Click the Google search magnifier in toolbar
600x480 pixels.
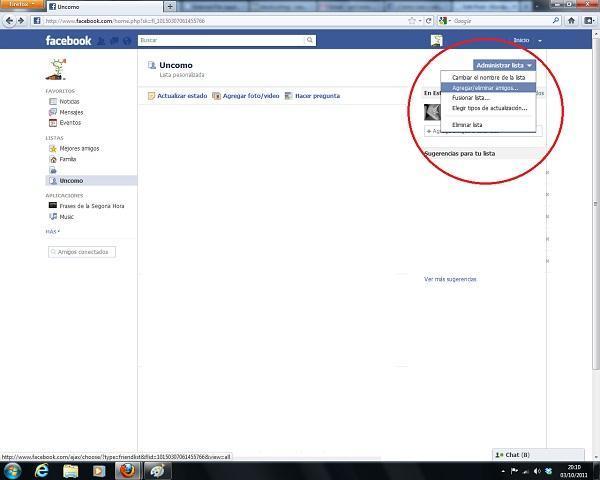point(556,21)
